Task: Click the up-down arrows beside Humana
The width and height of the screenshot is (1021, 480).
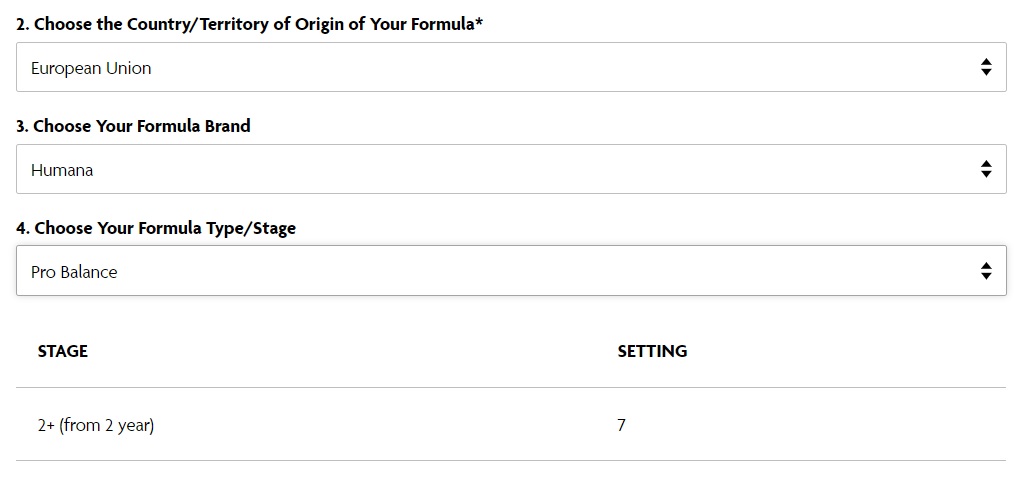Action: coord(986,169)
